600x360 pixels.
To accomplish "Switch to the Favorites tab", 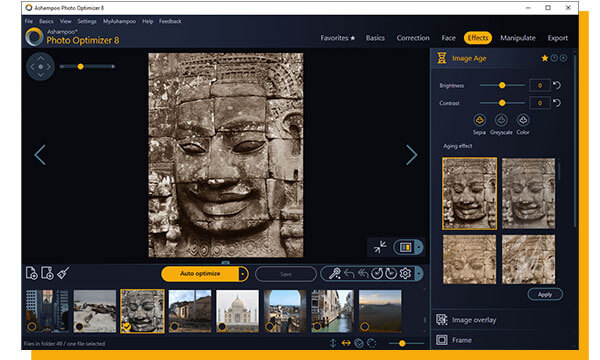I will coord(338,38).
